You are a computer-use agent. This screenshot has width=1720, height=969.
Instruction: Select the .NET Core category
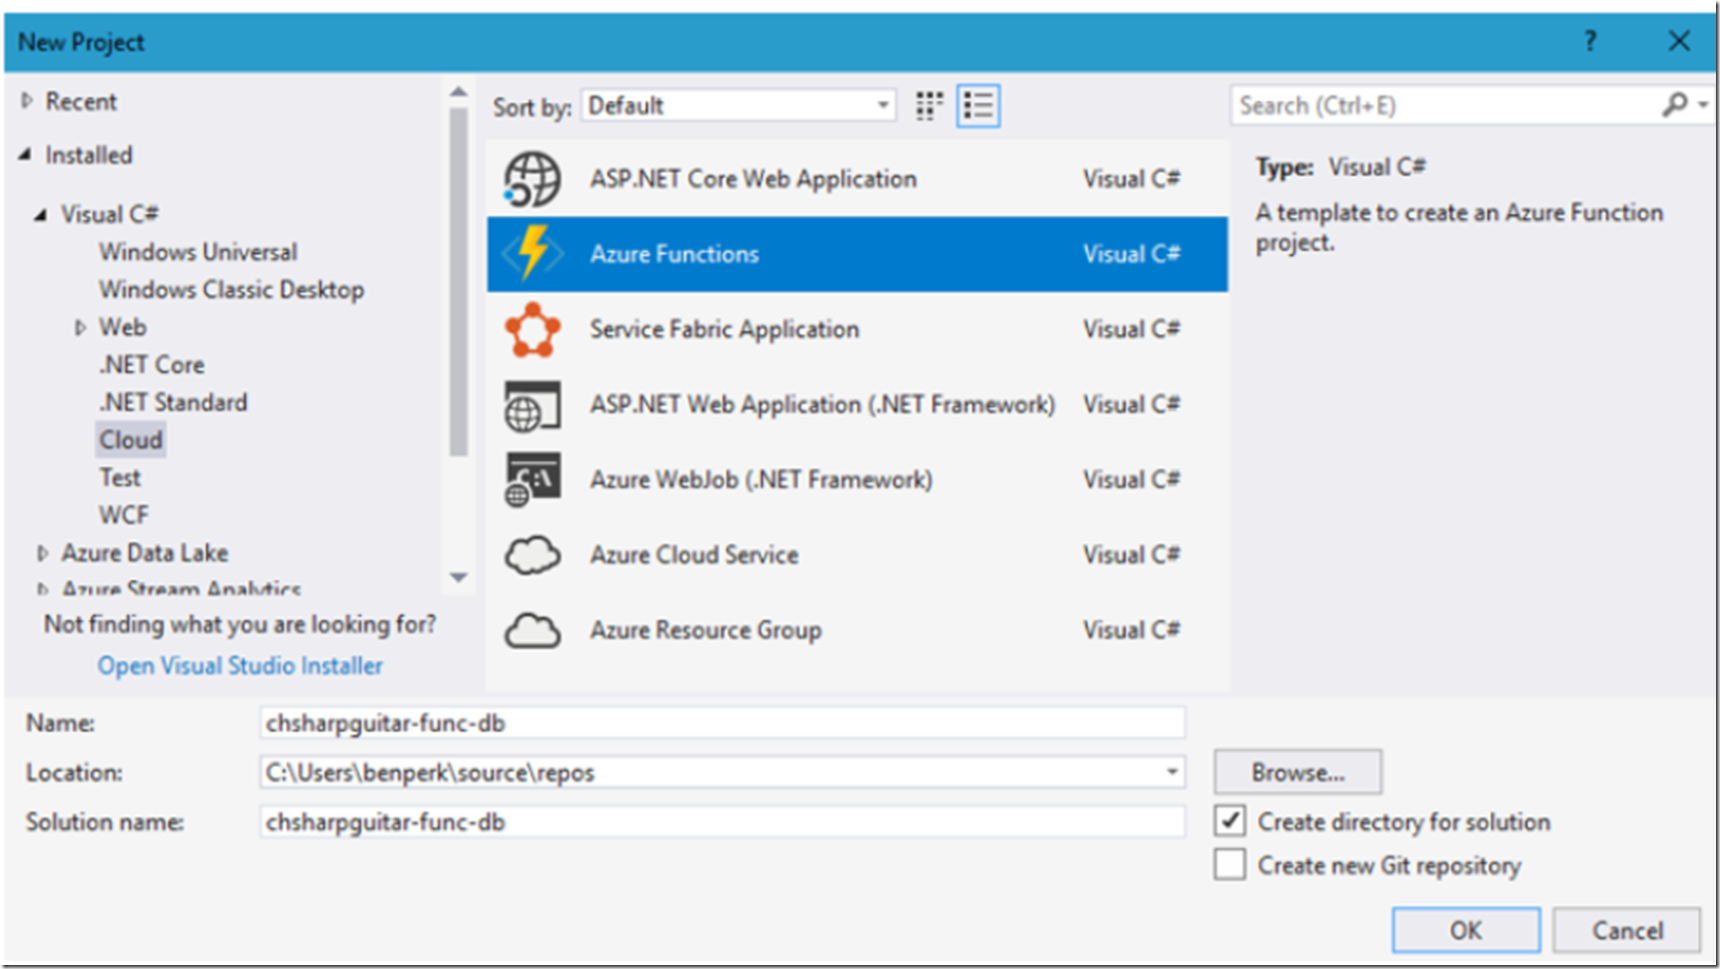coord(151,365)
